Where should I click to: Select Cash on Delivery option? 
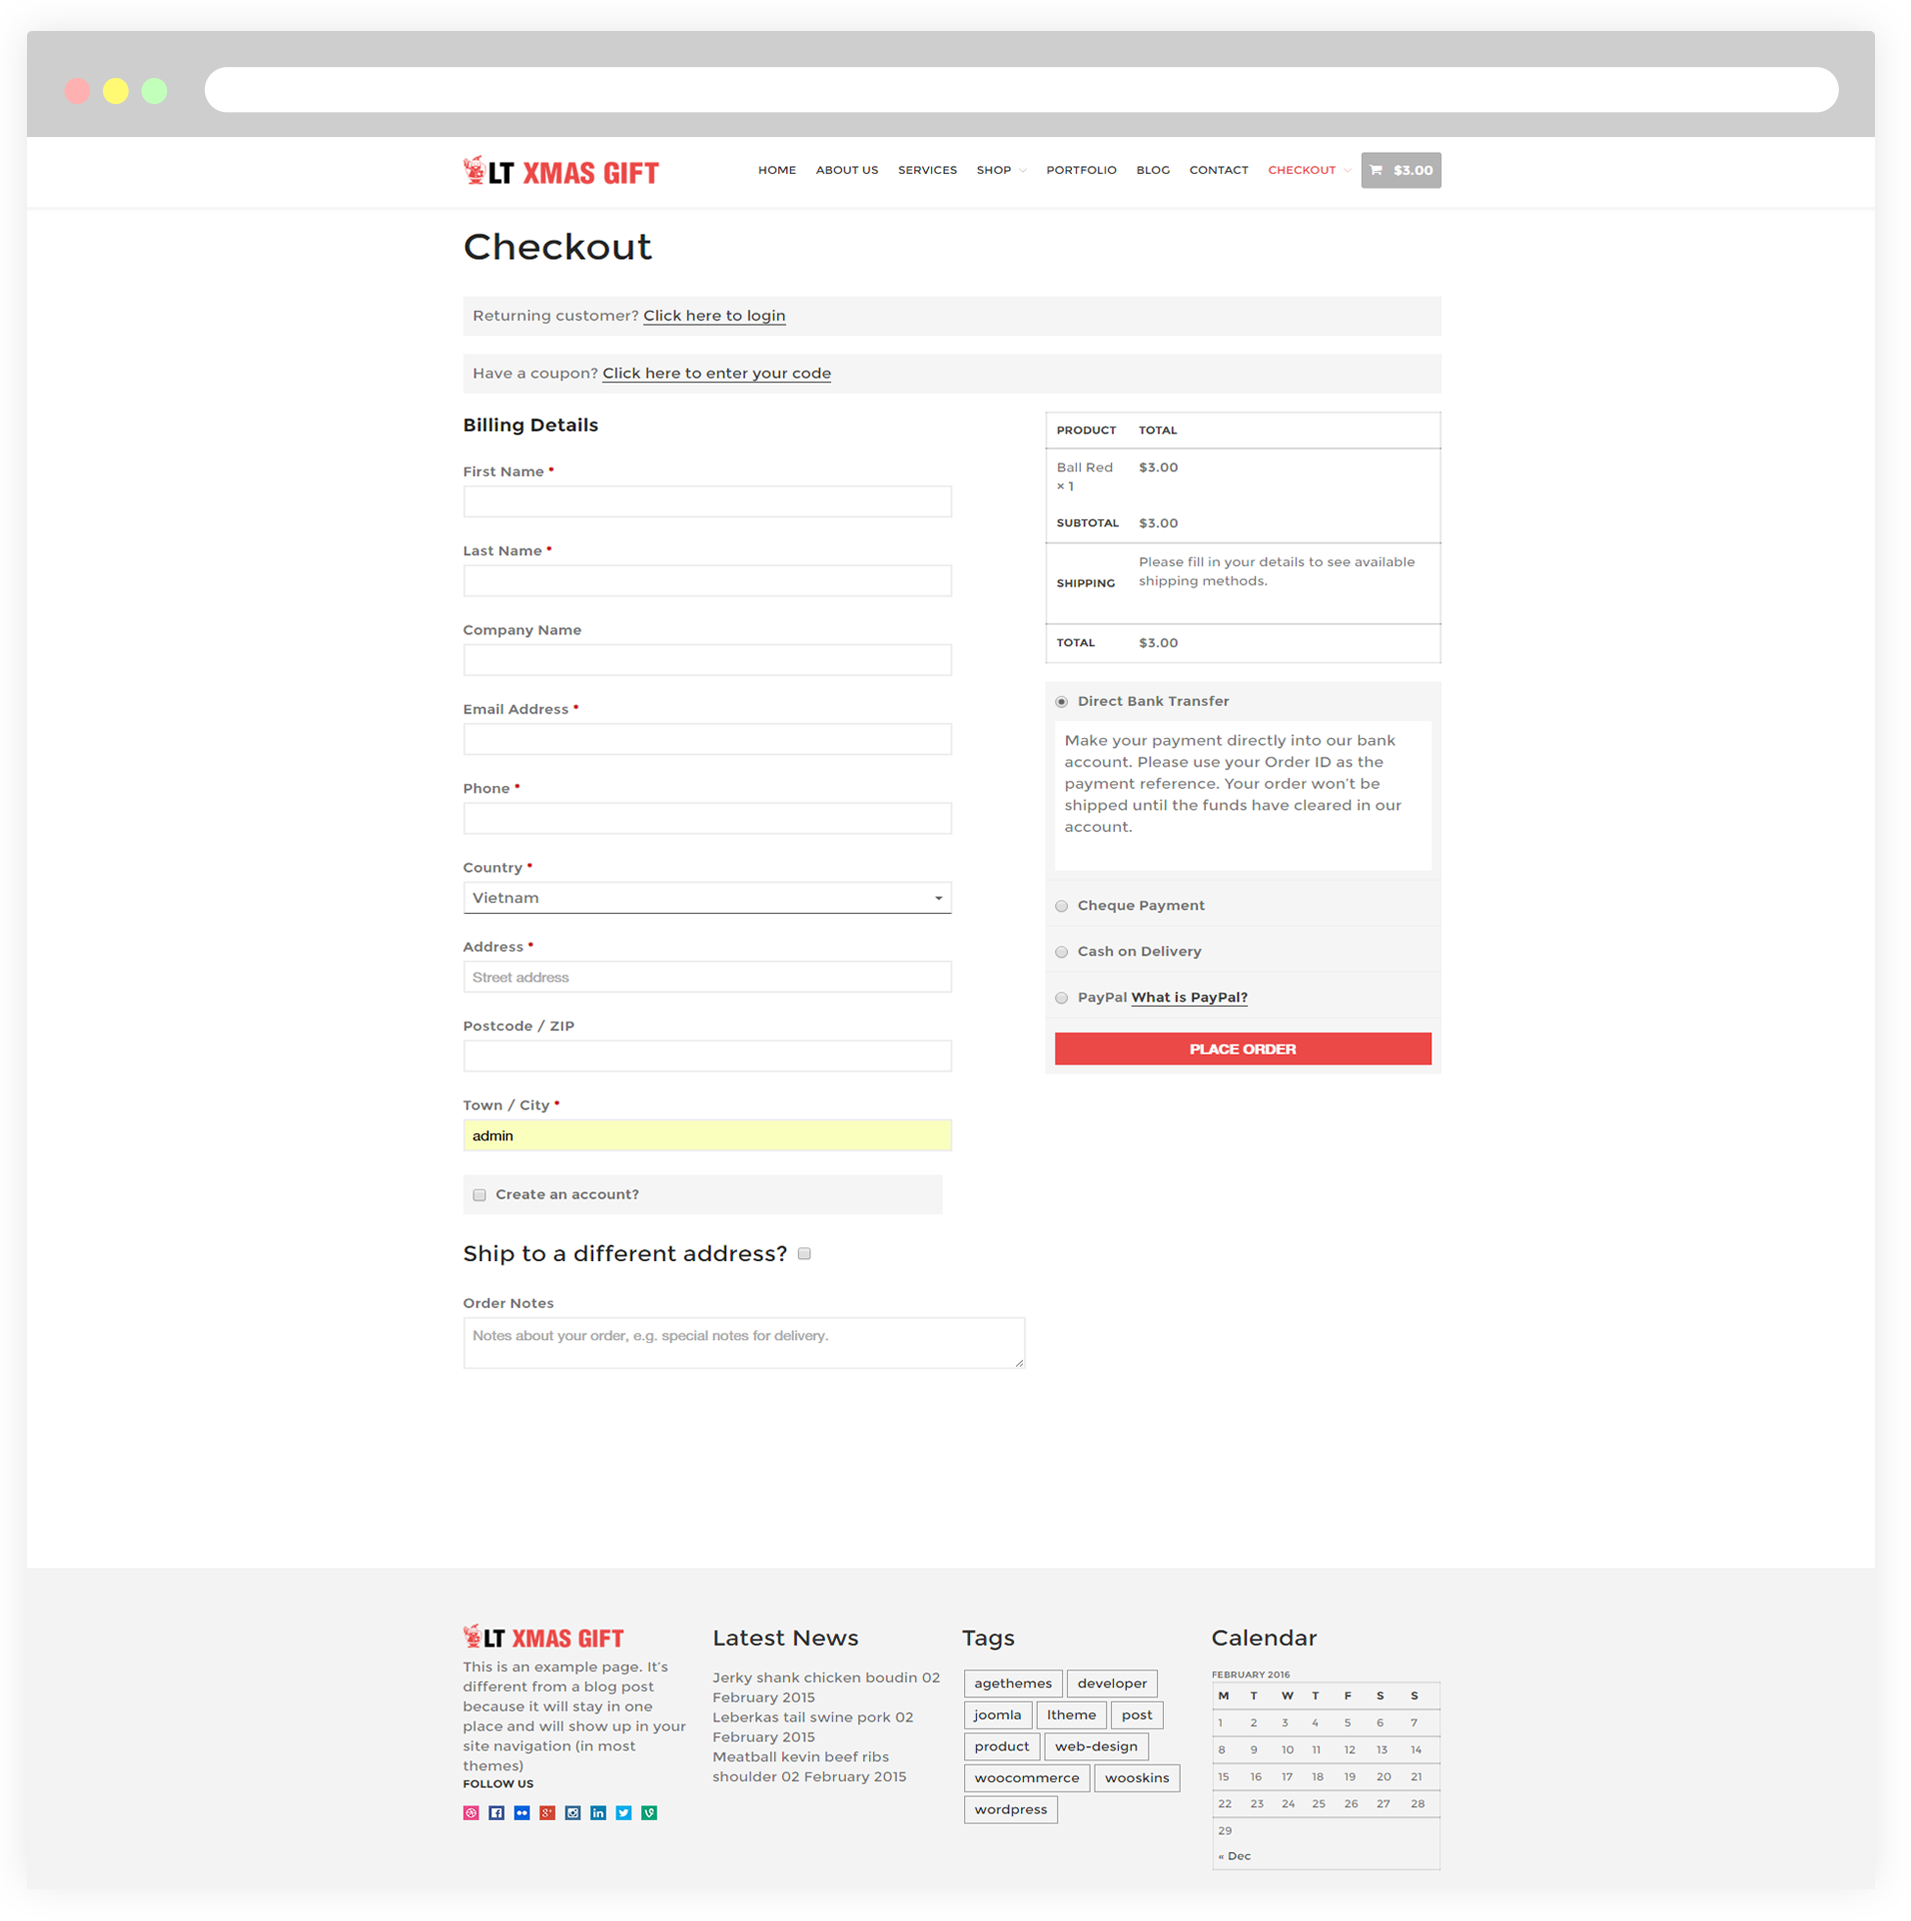pyautogui.click(x=1061, y=952)
